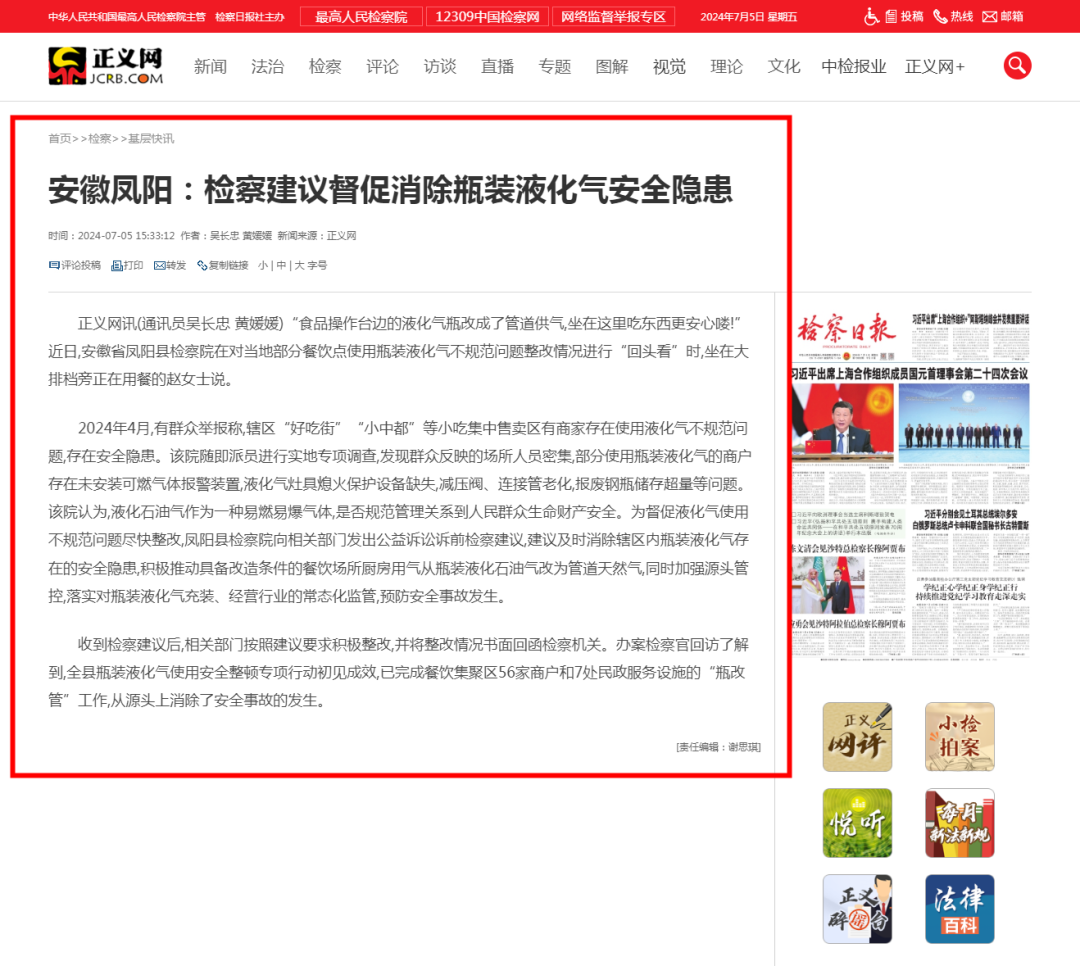This screenshot has height=966, width=1080.
Task: Copy article link with 复制链接
Action: [222, 265]
